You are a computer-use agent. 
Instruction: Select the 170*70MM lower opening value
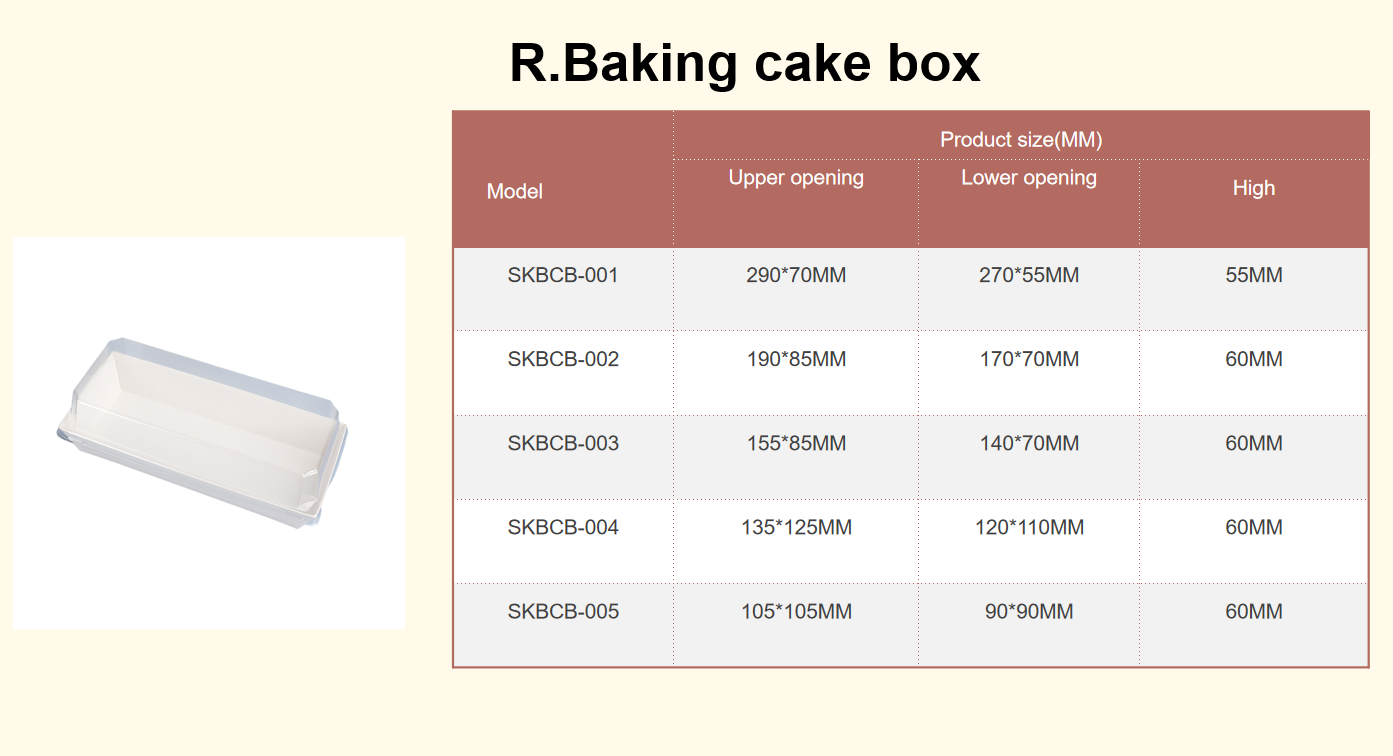coord(1029,359)
